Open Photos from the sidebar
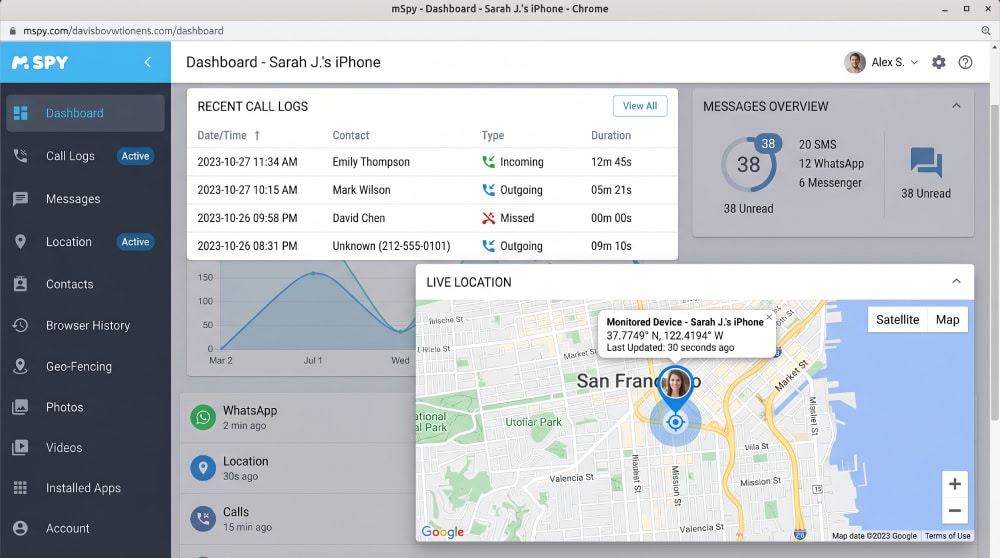 (x=85, y=407)
